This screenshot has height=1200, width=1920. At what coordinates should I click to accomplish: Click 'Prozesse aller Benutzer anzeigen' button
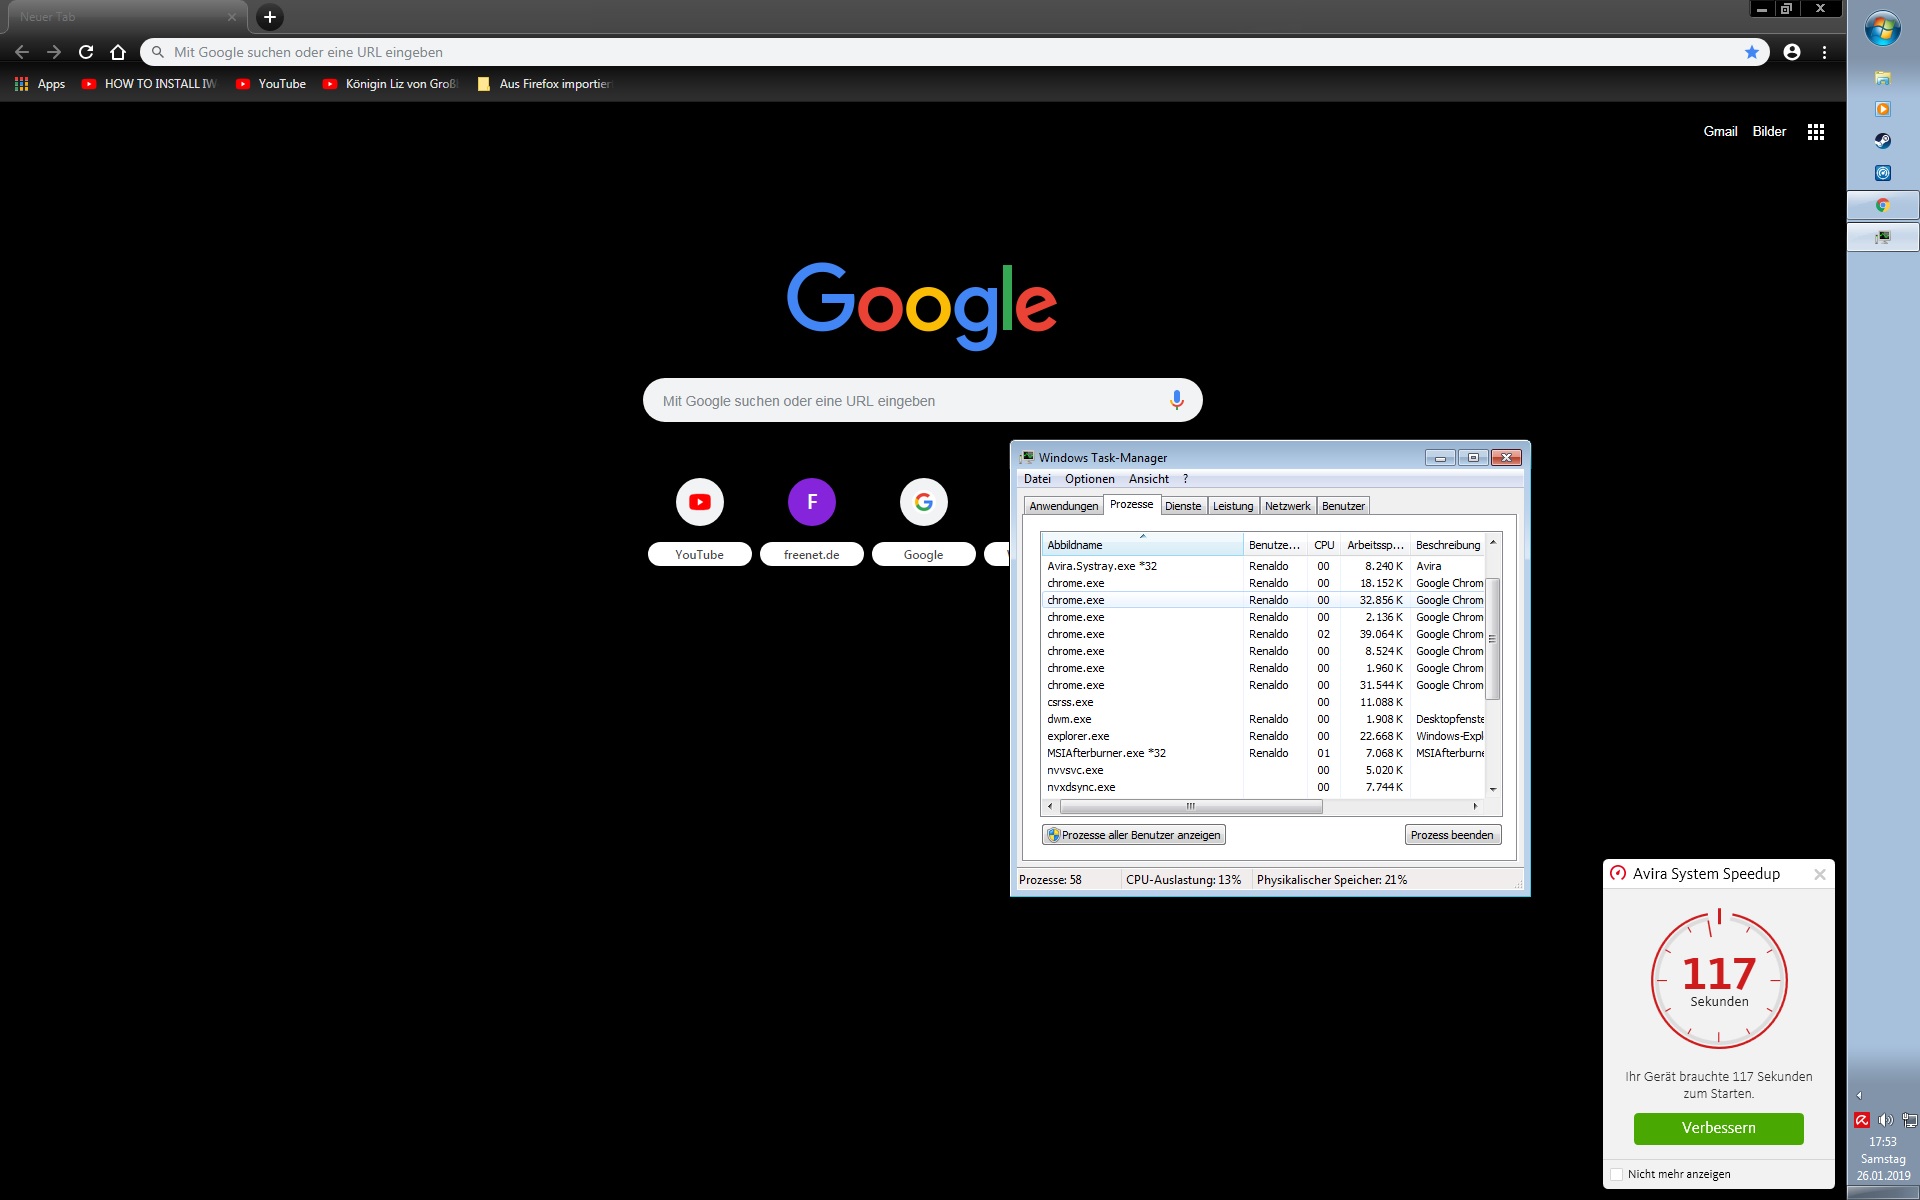[1134, 835]
